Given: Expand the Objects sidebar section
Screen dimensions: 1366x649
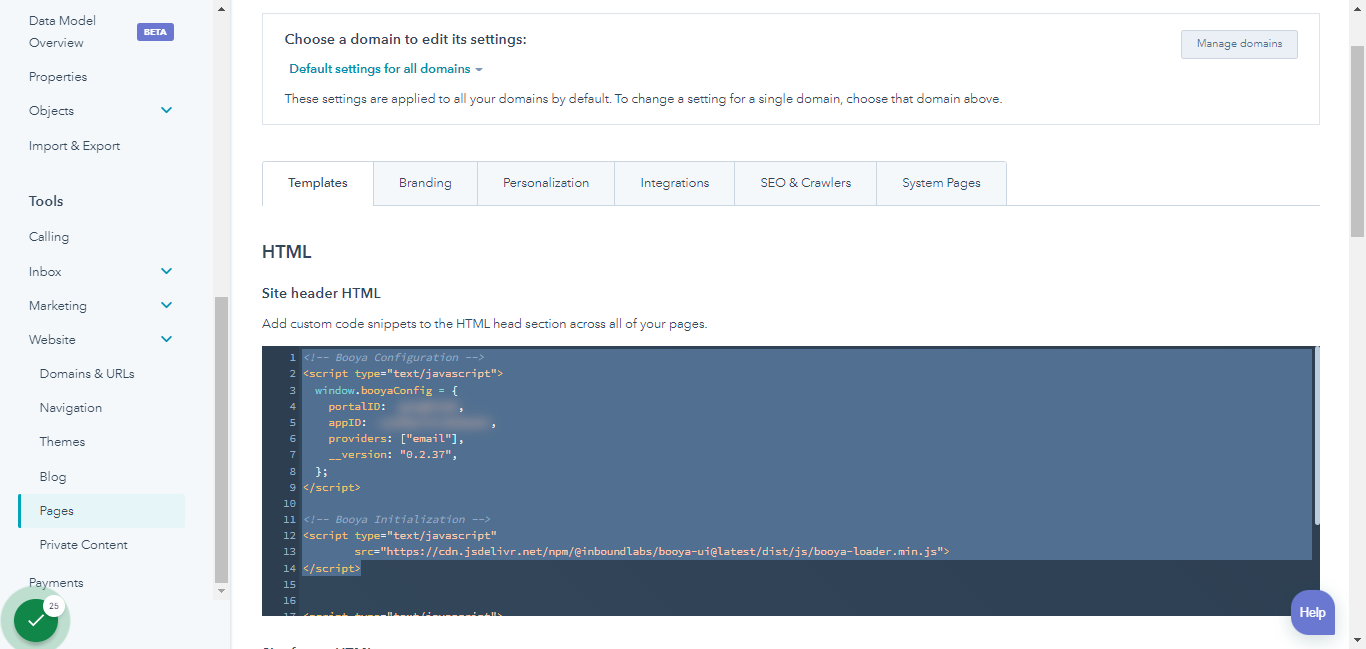Looking at the screenshot, I should click(x=166, y=111).
